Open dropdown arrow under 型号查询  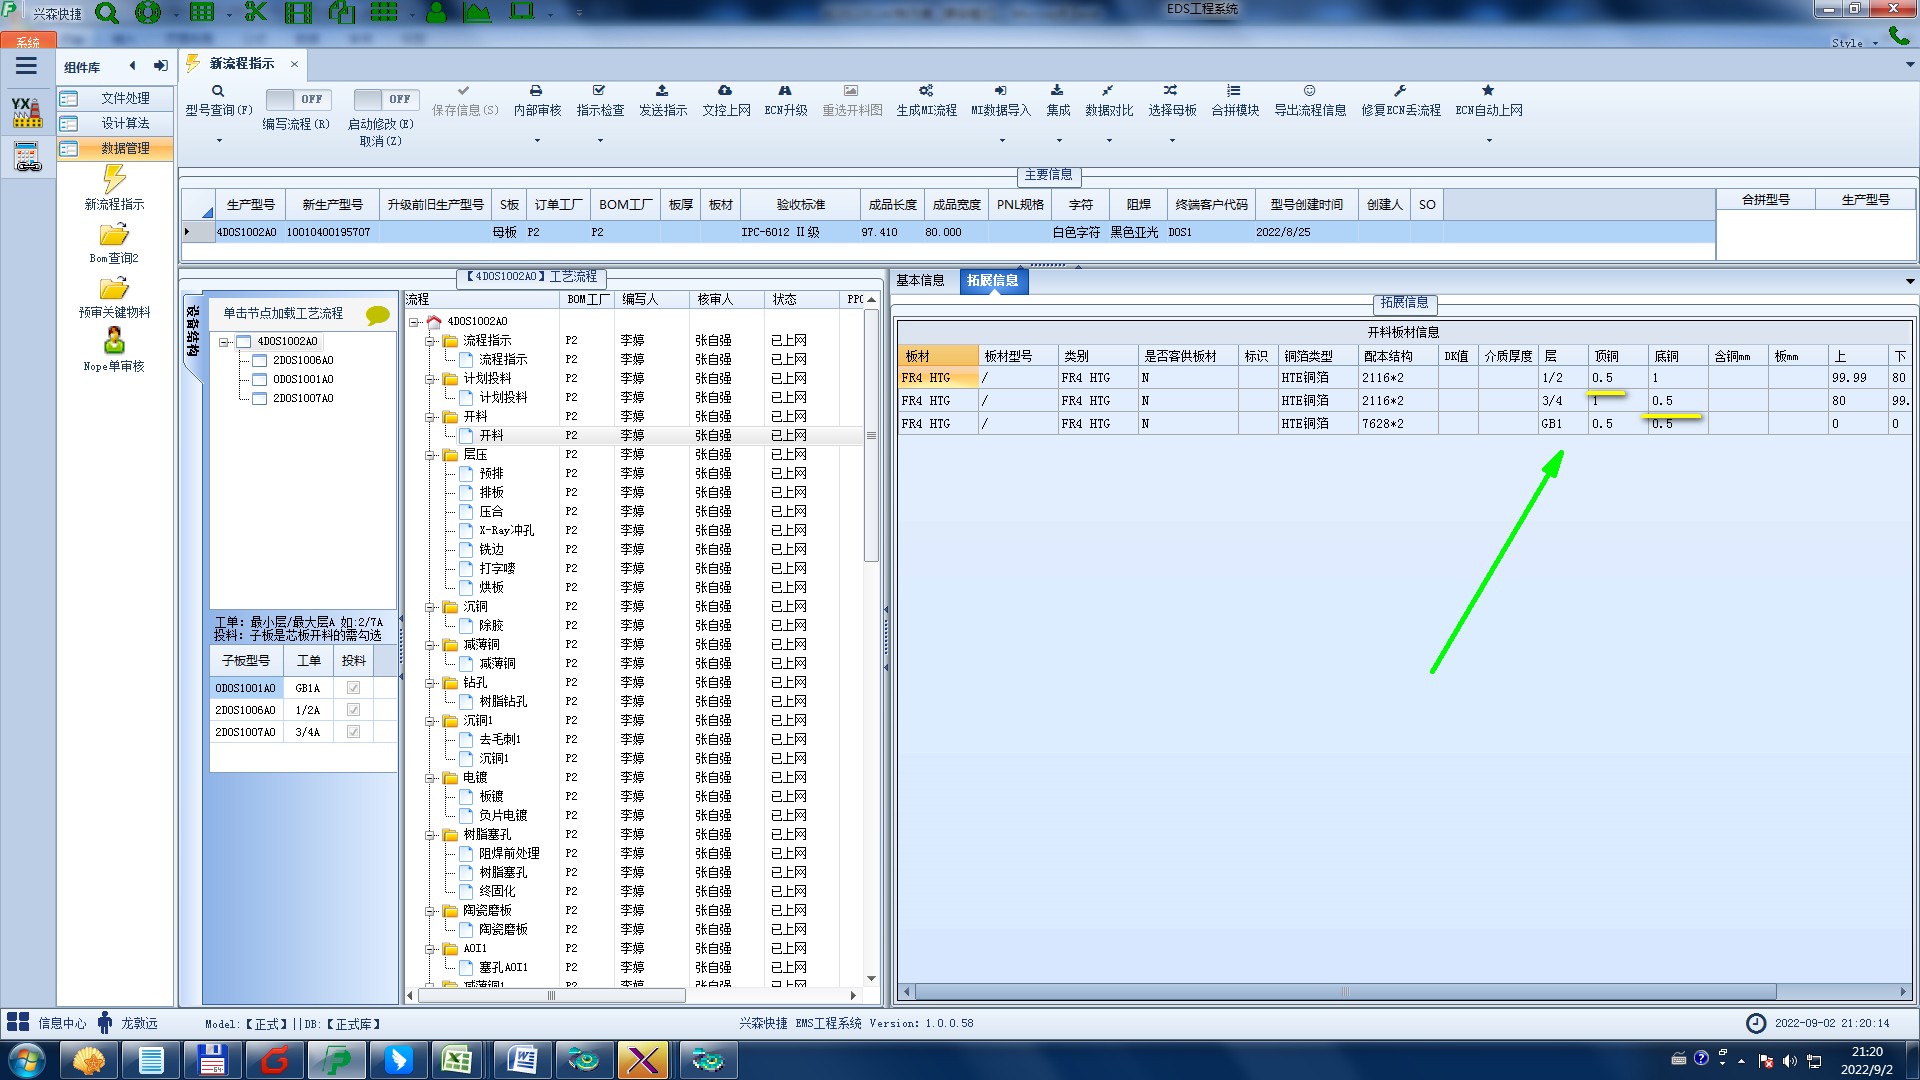(x=219, y=140)
